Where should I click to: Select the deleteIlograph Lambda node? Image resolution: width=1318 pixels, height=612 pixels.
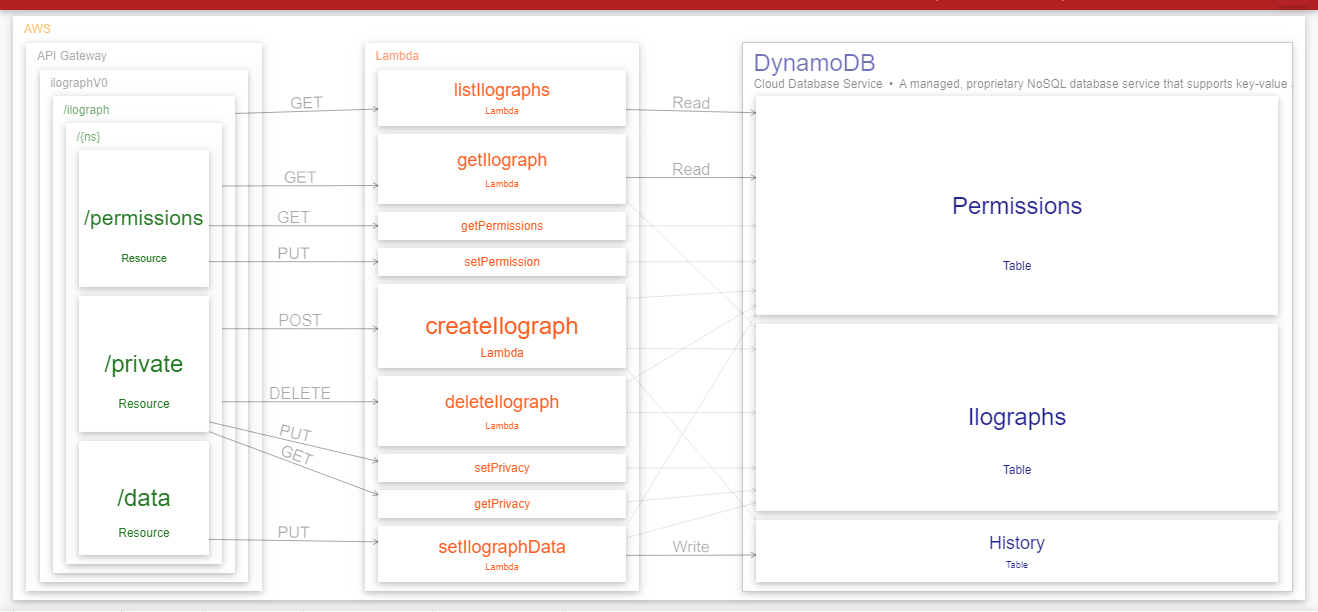[501, 410]
